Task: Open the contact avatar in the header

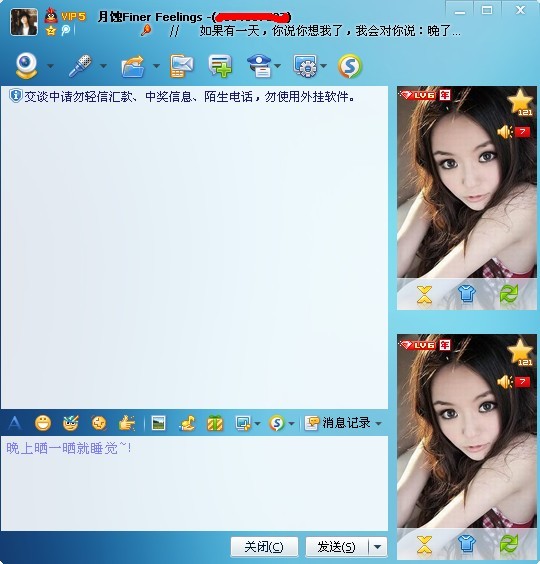Action: click(24, 22)
